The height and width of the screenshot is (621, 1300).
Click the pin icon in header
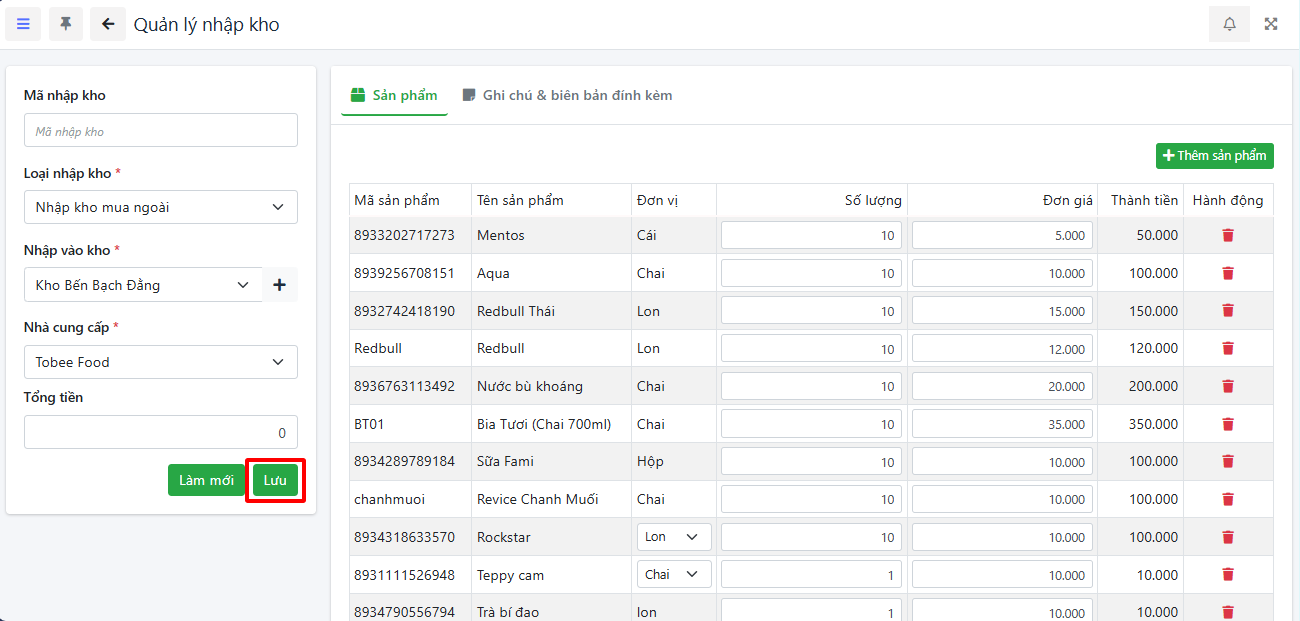point(66,24)
